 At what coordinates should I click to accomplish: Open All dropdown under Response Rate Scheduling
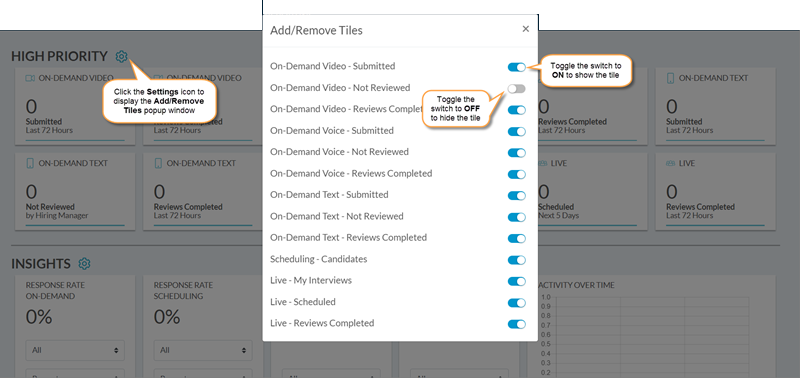click(203, 350)
